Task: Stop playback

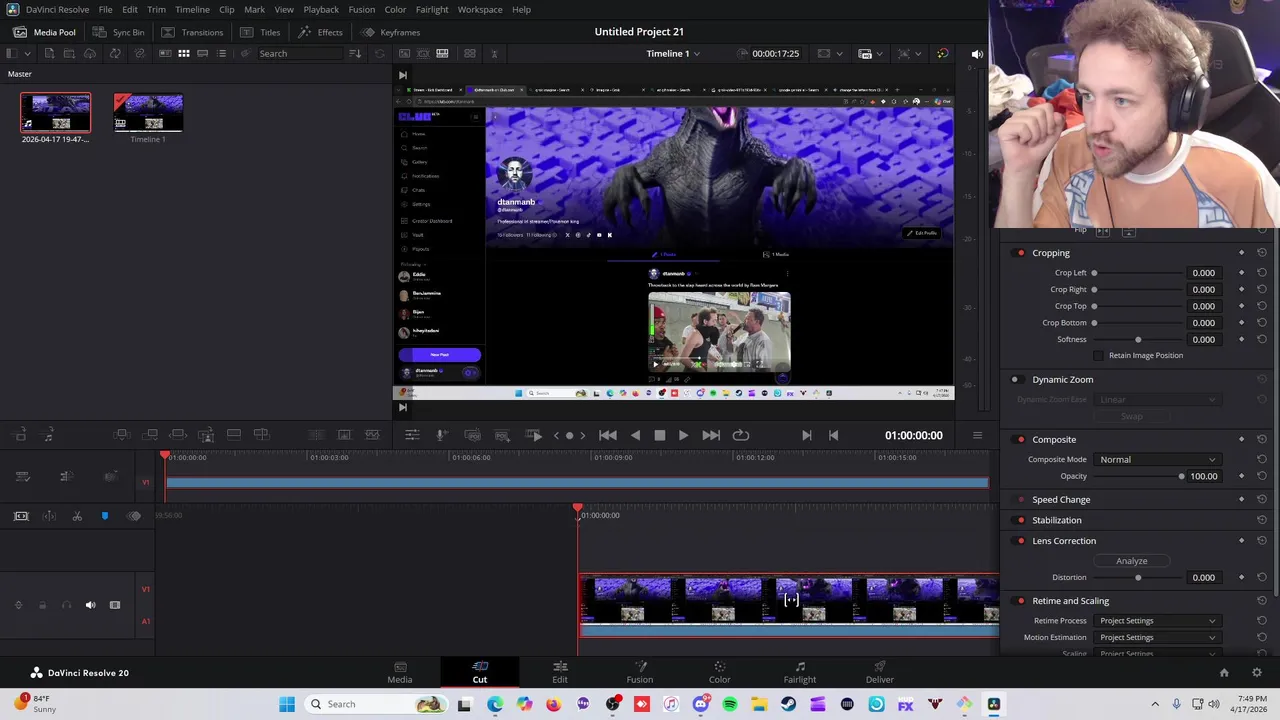Action: coord(660,435)
